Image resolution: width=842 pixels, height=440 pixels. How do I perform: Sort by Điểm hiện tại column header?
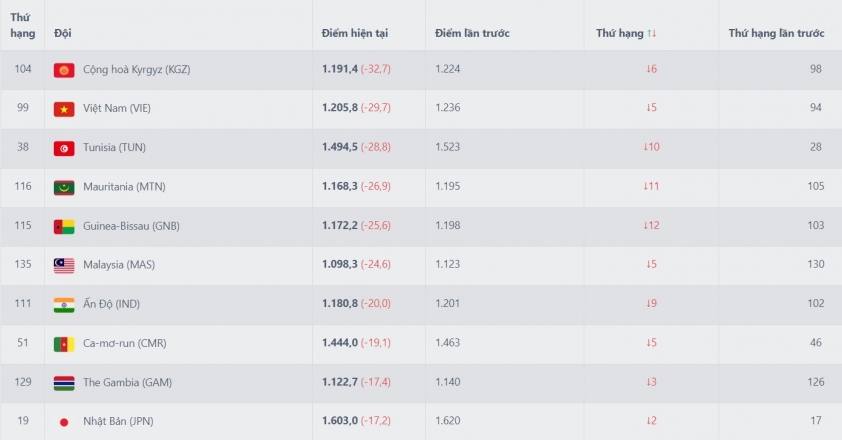point(355,33)
